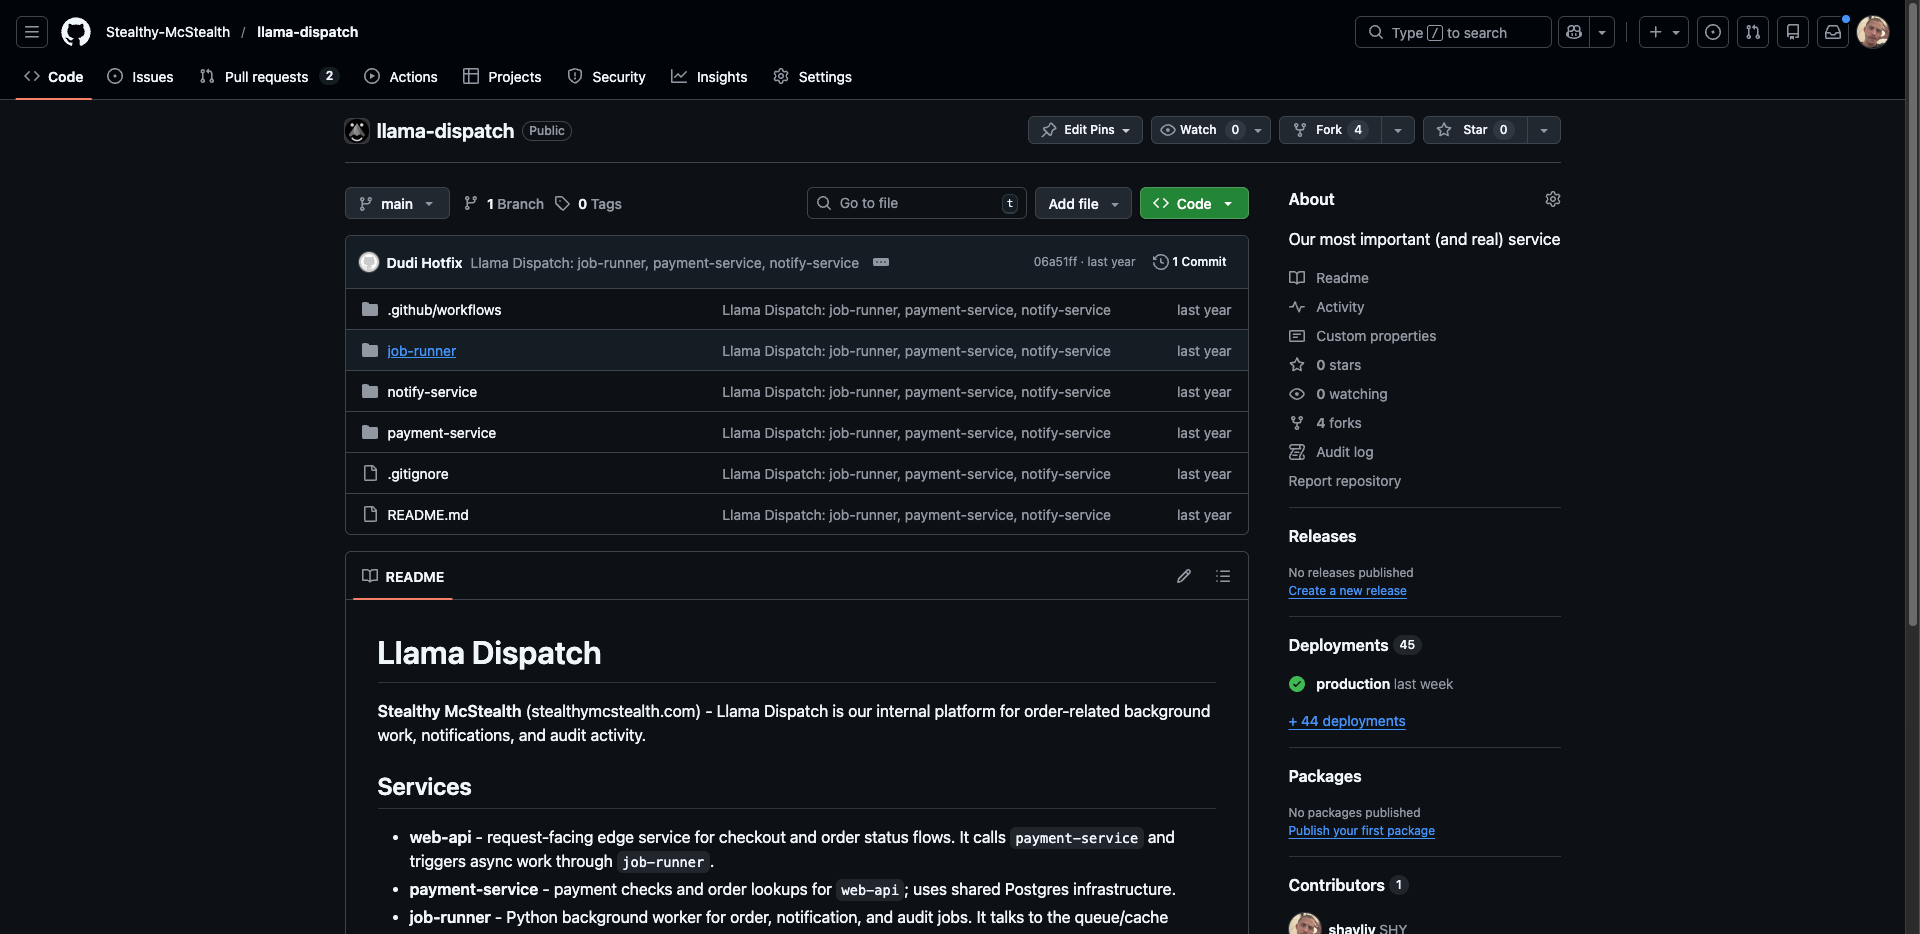
Task: Open the production deployment link
Action: point(1352,684)
